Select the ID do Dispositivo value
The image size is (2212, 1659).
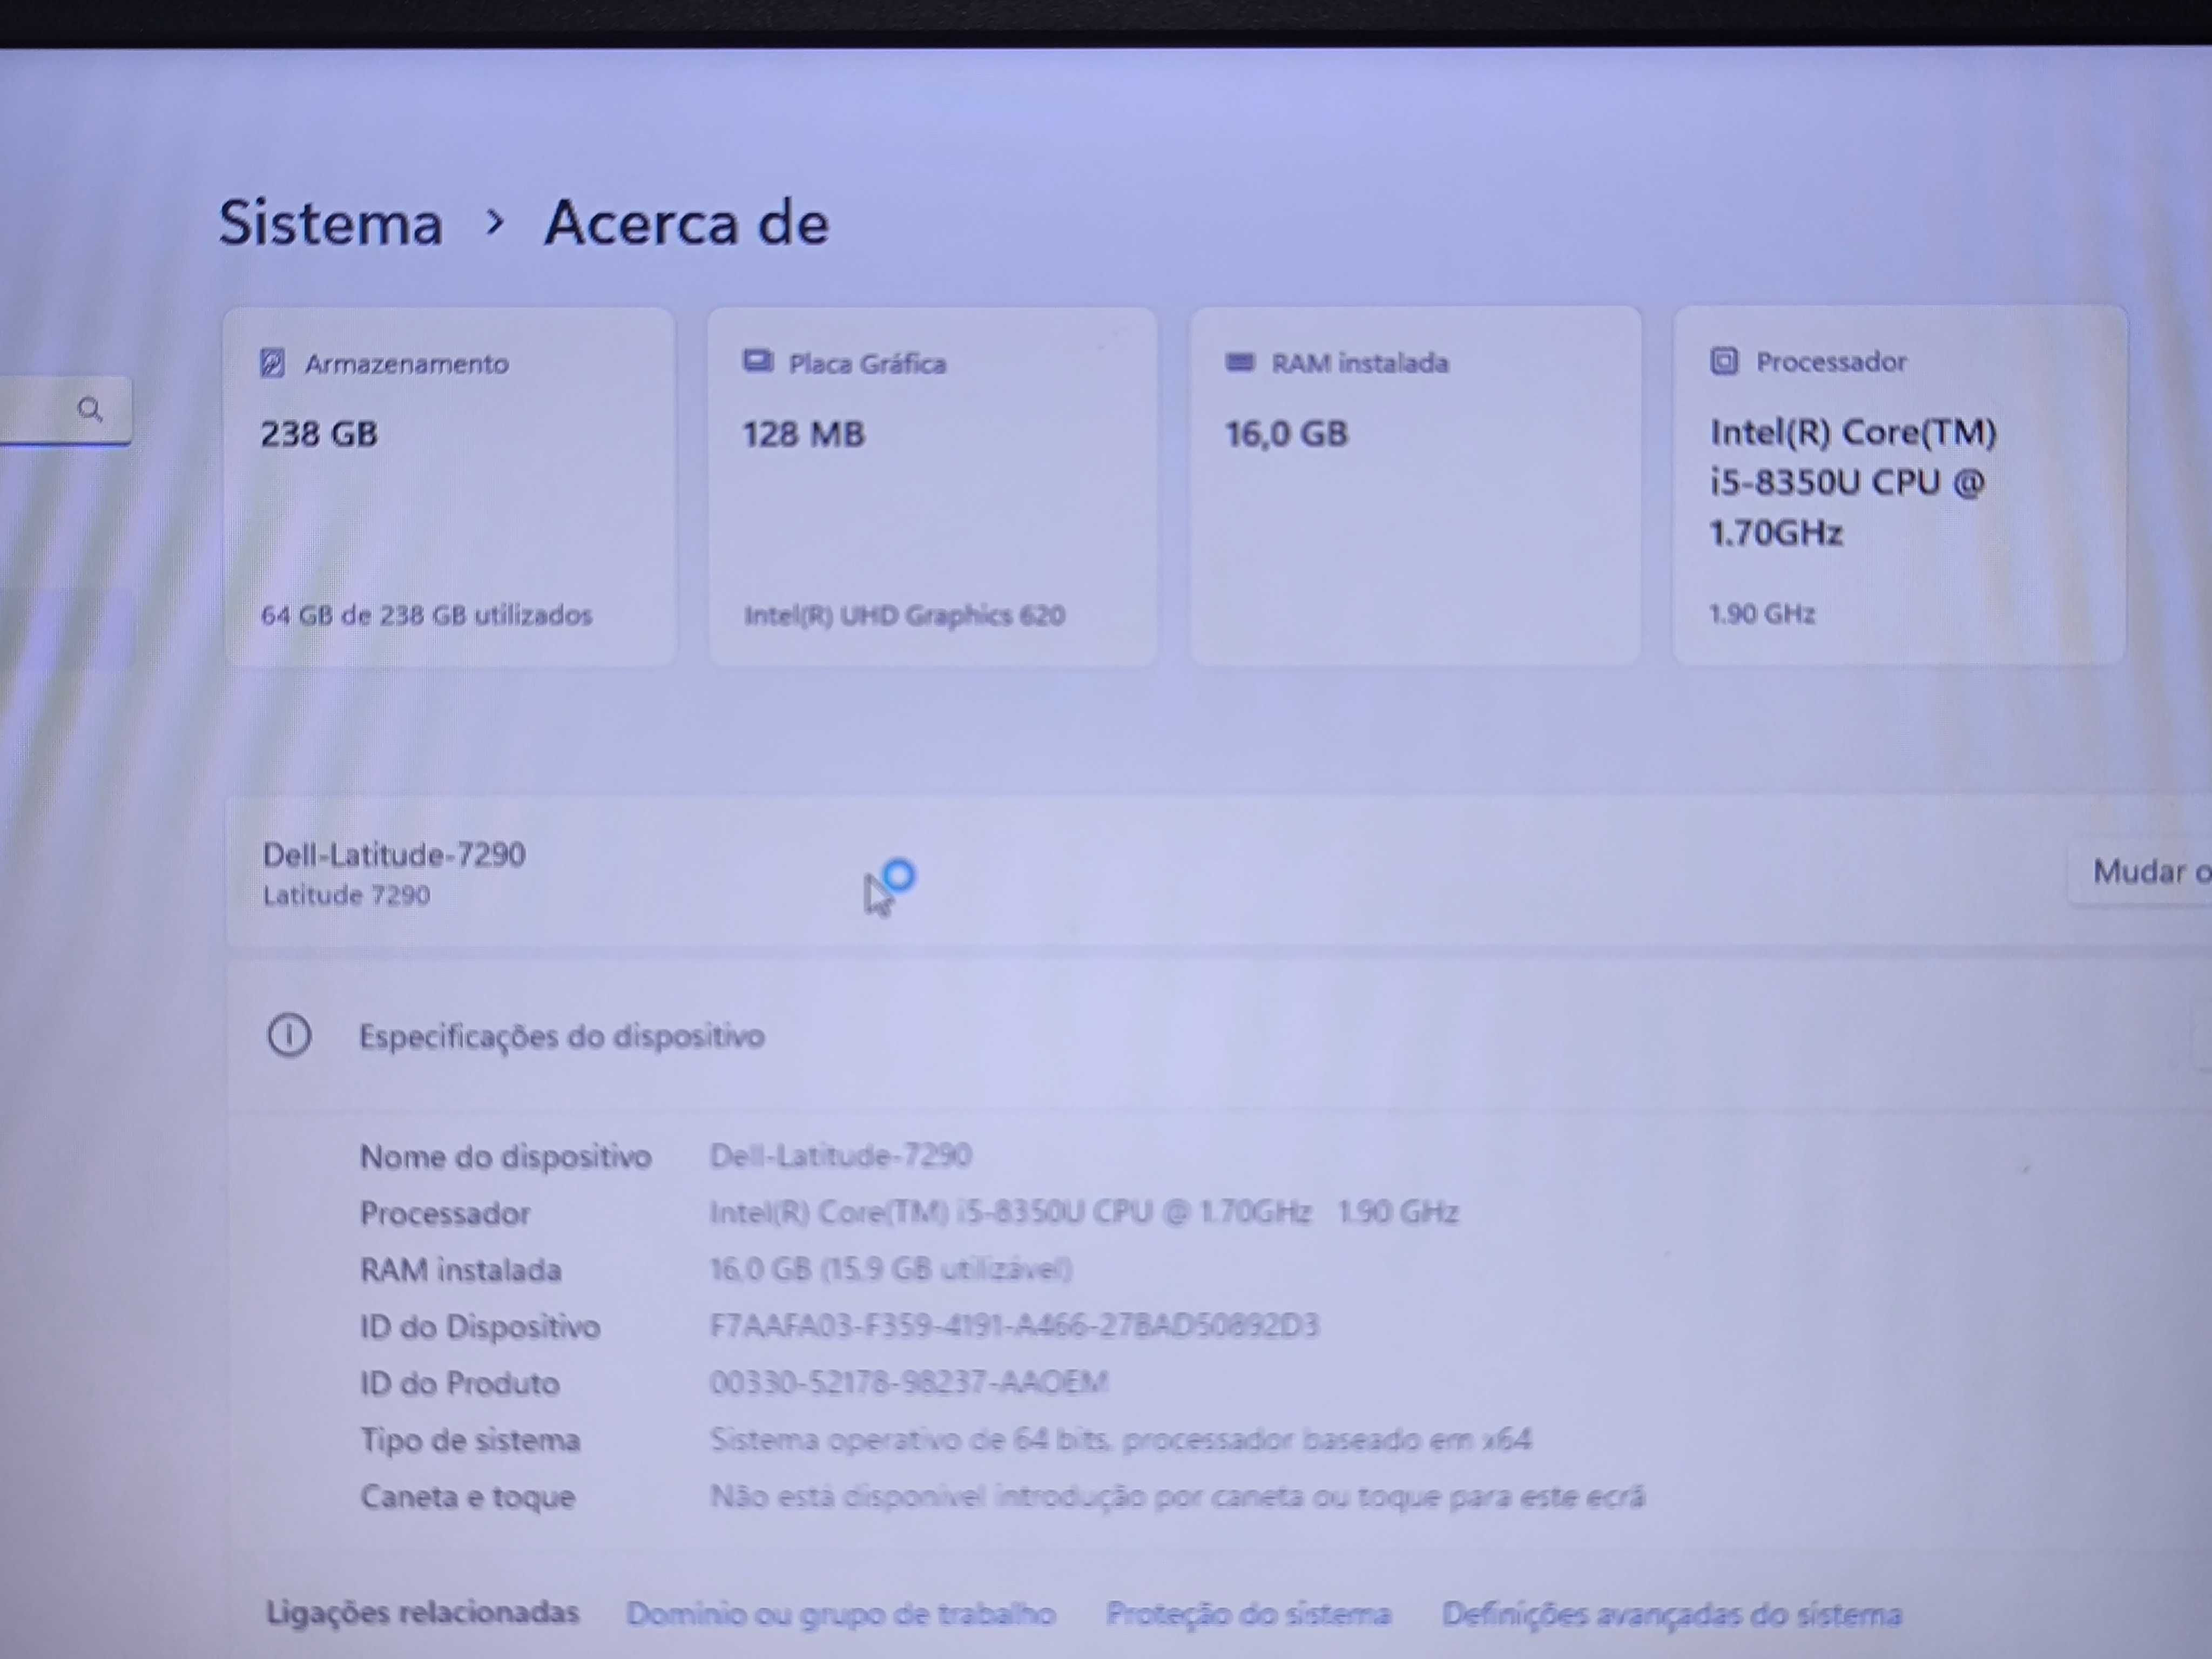click(1014, 1326)
